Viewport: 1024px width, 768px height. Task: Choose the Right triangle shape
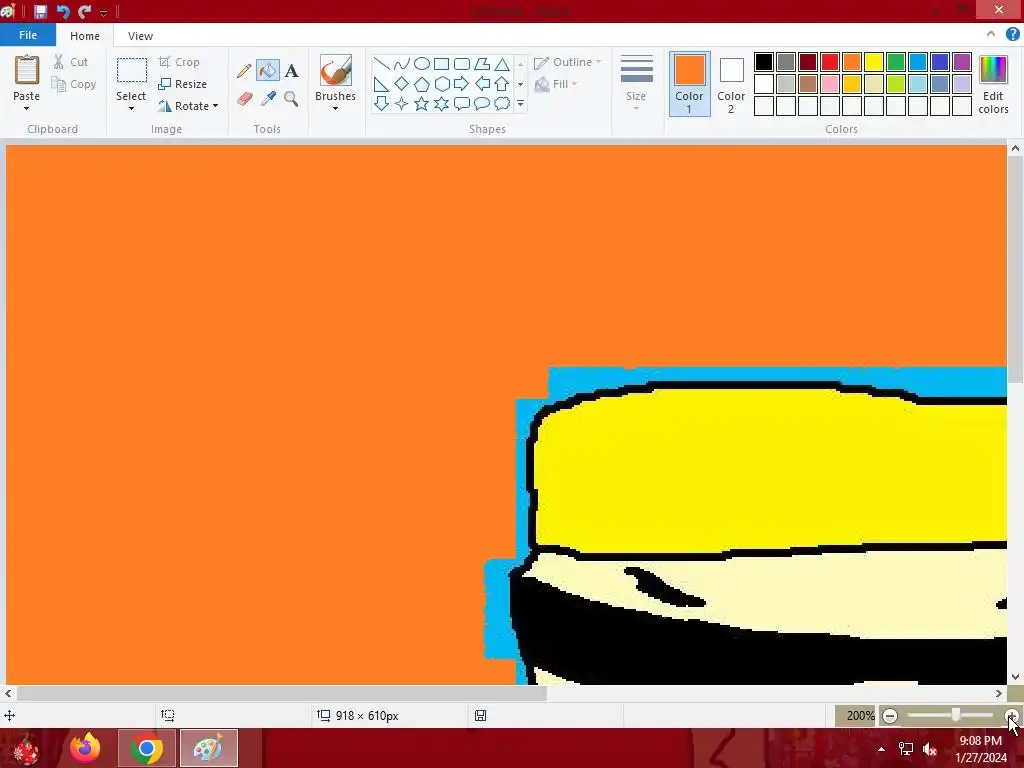381,84
